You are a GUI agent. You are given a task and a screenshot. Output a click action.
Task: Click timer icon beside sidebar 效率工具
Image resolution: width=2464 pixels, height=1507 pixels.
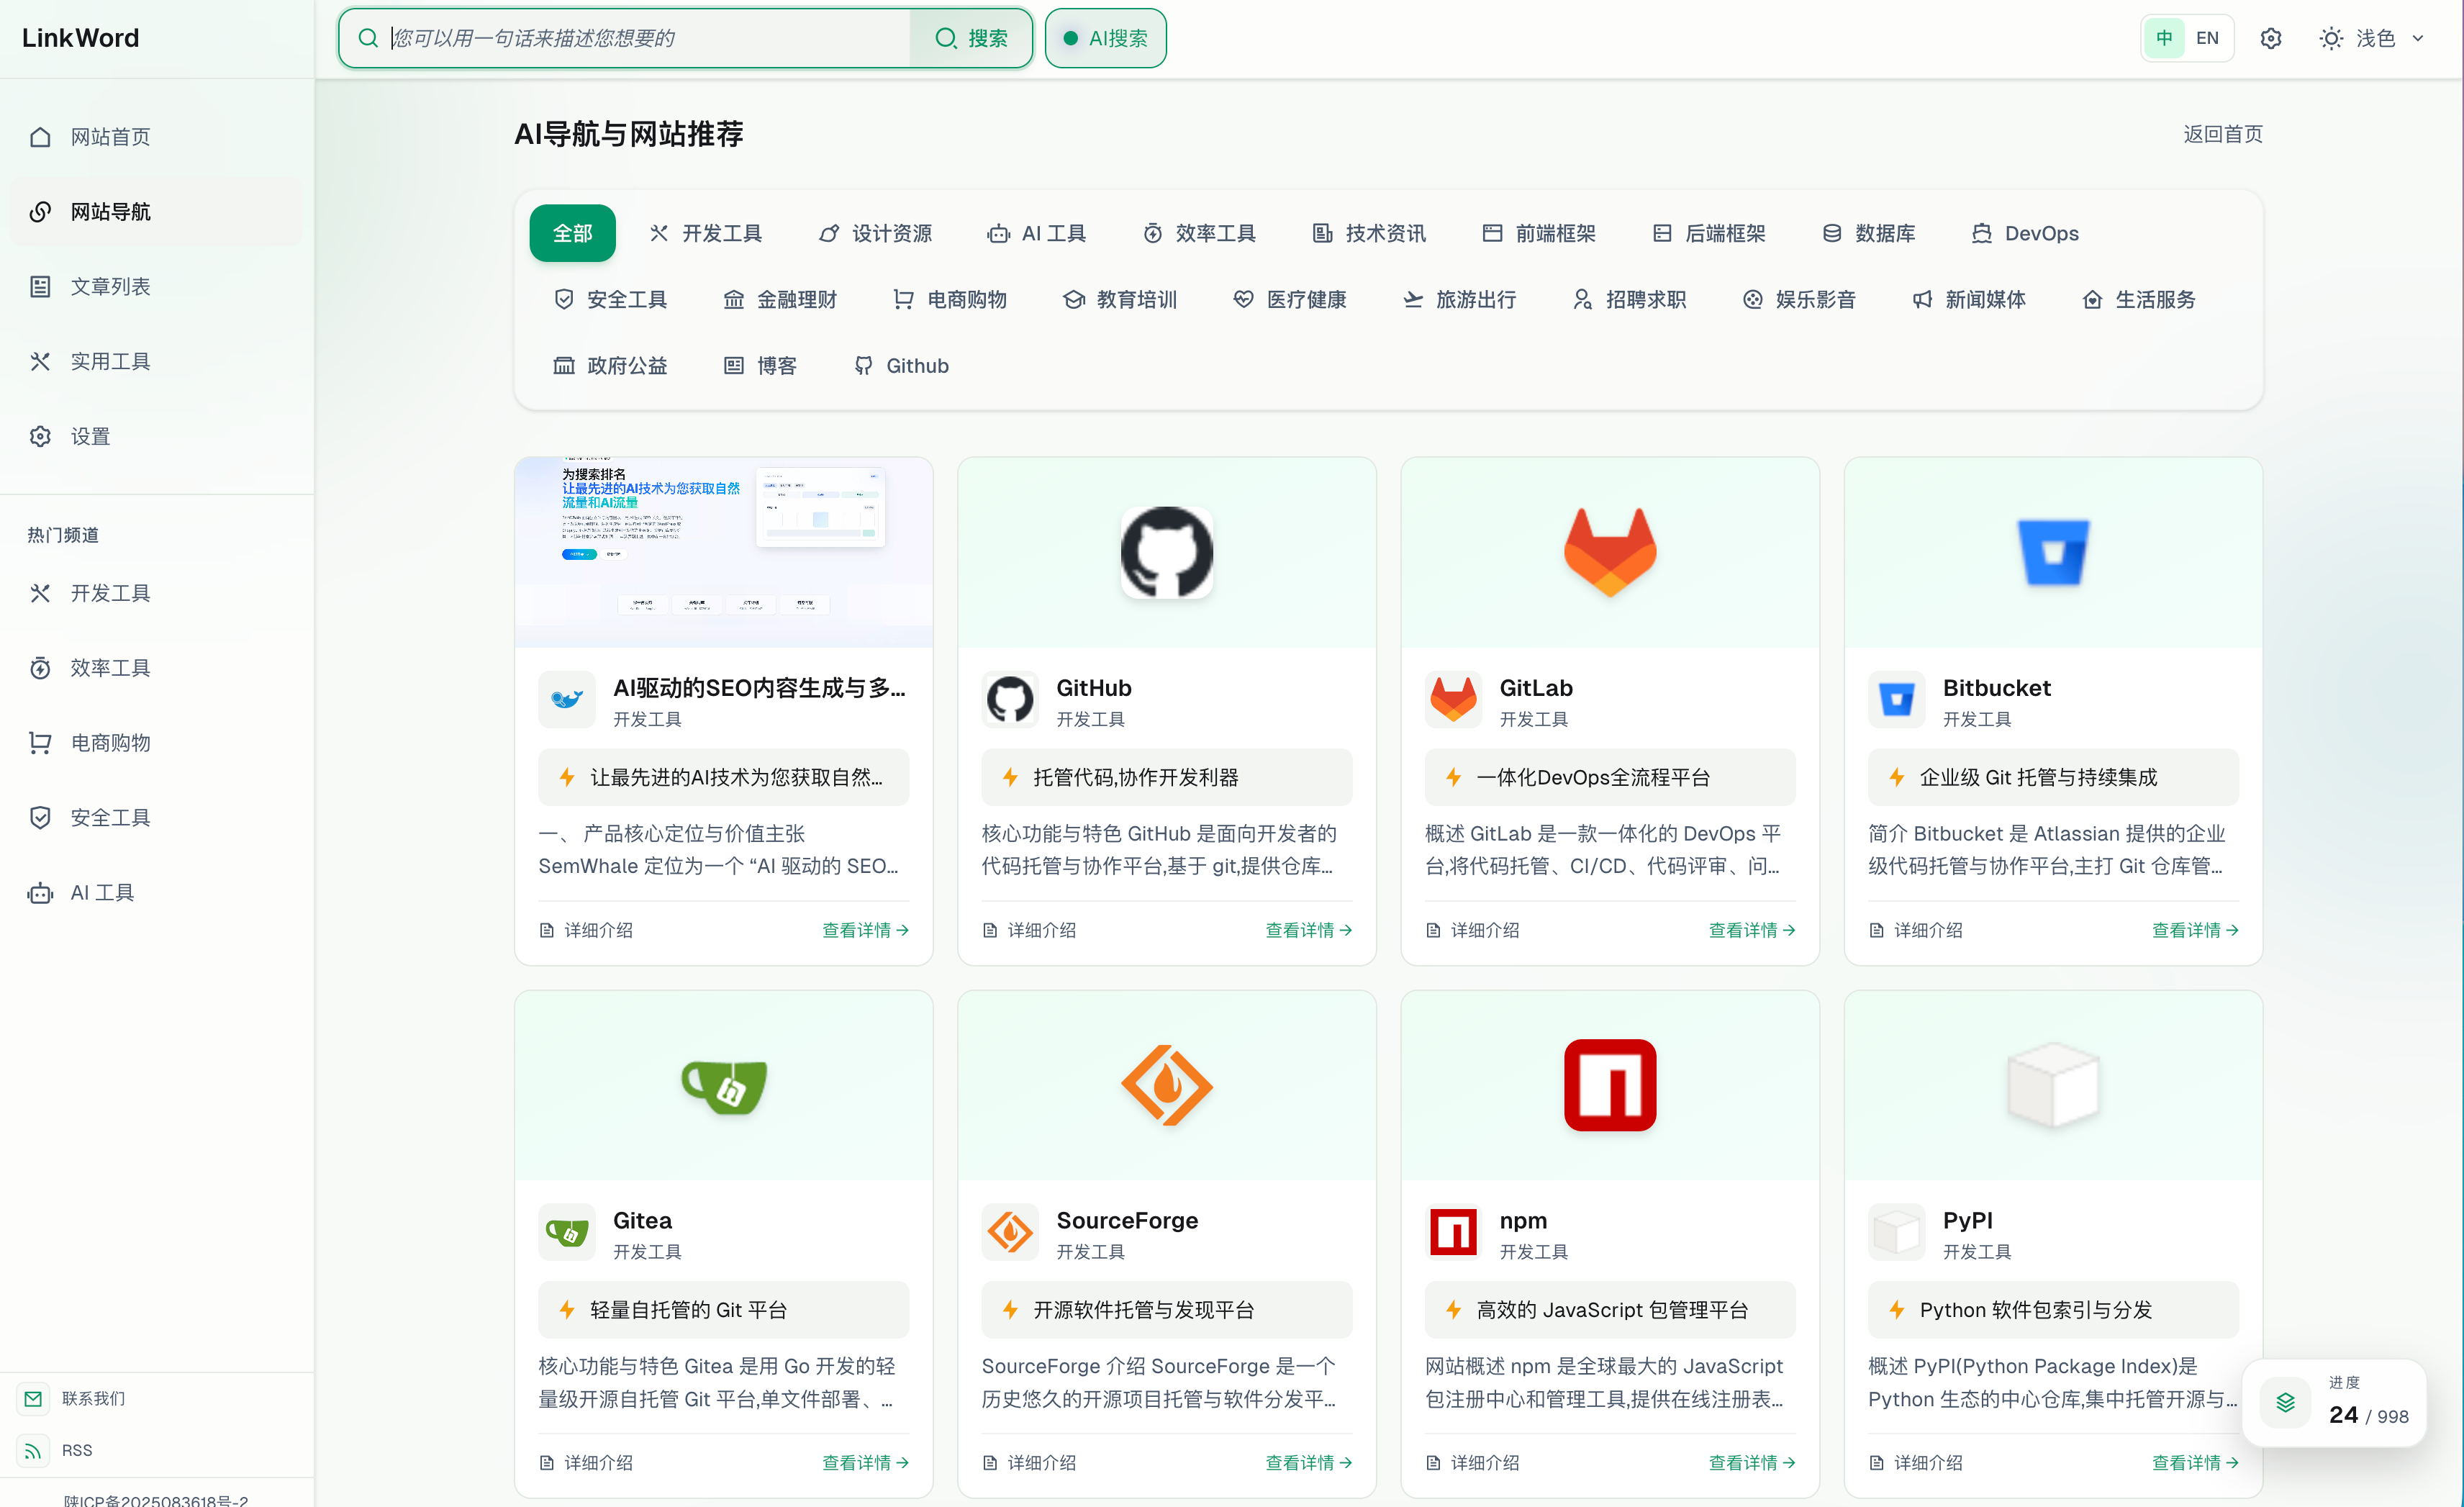40,668
